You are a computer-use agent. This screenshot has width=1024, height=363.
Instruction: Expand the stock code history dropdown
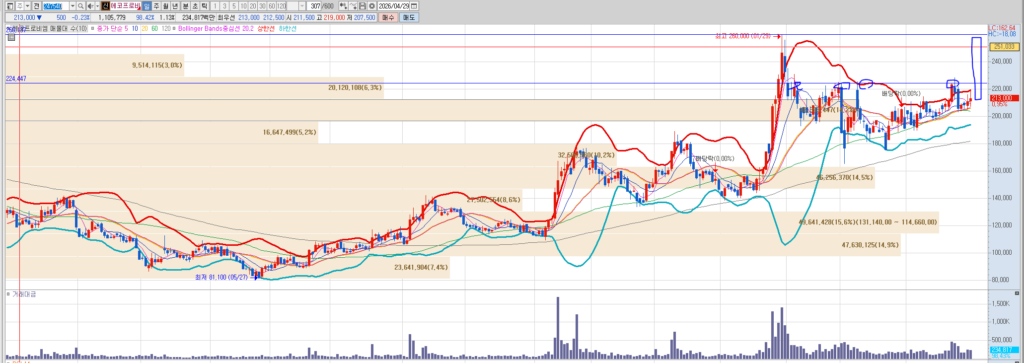coord(72,6)
